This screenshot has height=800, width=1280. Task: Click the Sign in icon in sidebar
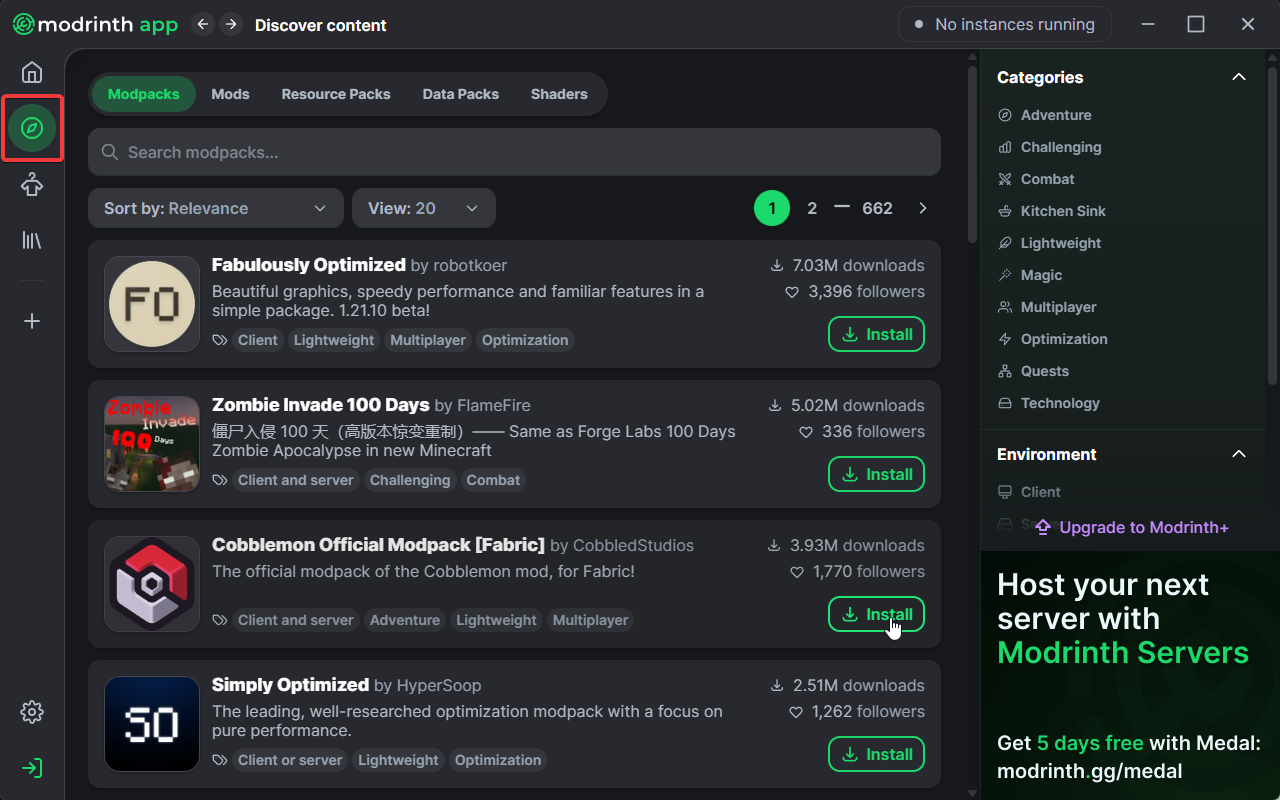[32, 768]
